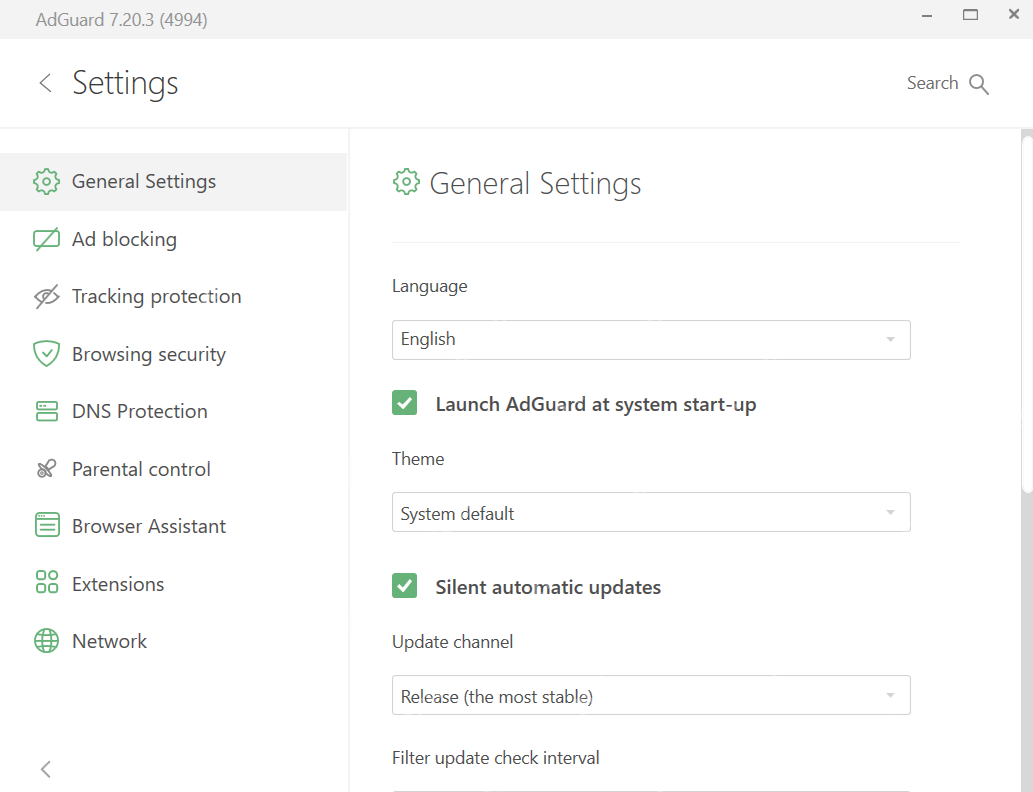Click the Theme label text

pos(418,459)
